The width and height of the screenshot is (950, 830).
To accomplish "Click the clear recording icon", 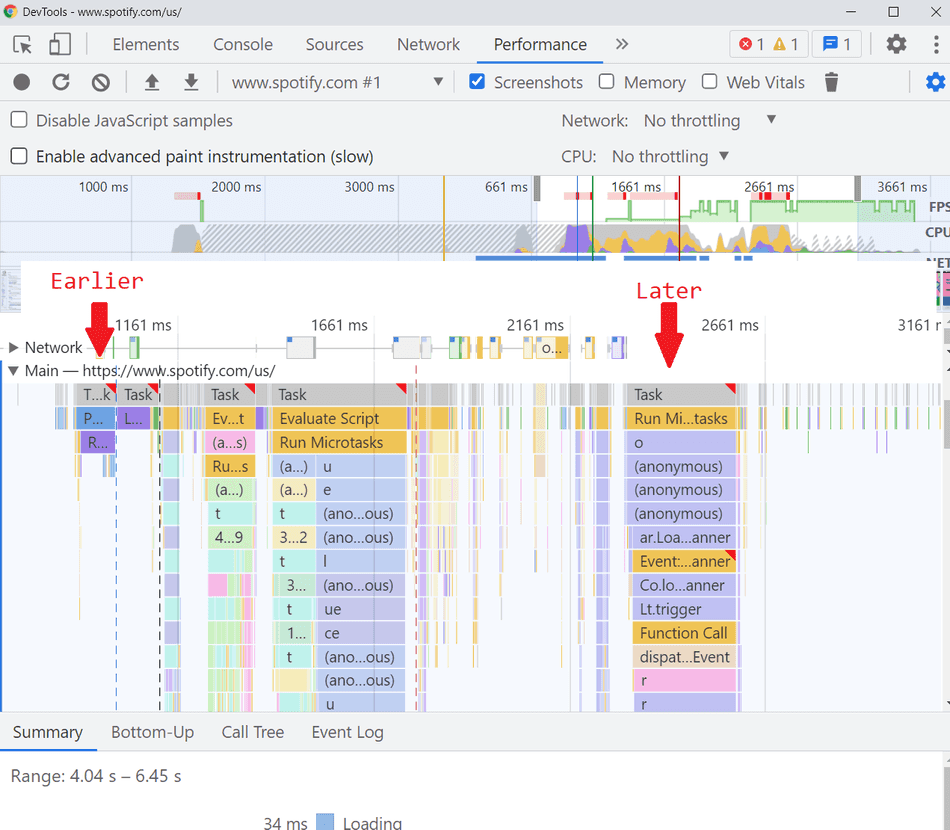I will pyautogui.click(x=100, y=83).
